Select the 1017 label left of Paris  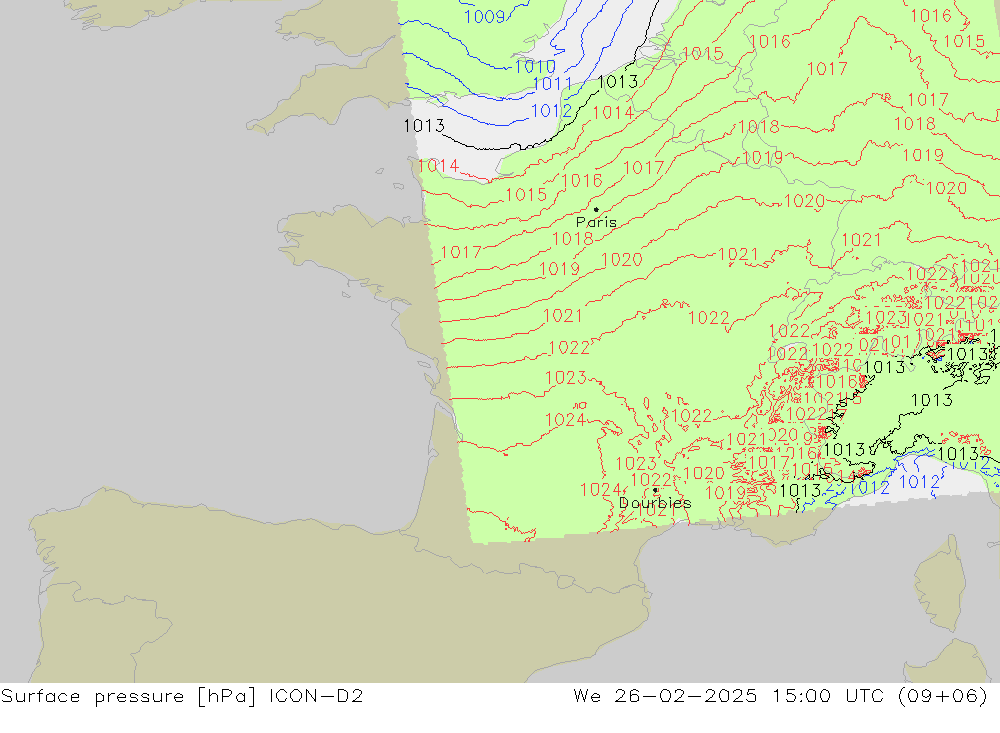(x=461, y=252)
